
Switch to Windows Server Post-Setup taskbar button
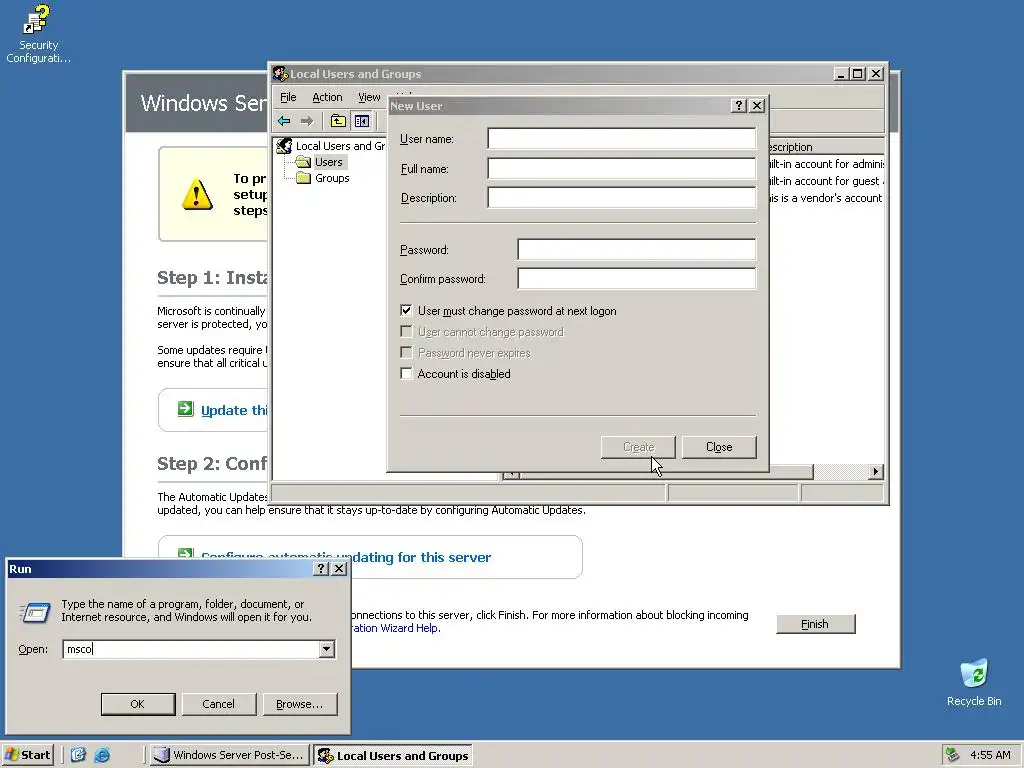pos(229,755)
